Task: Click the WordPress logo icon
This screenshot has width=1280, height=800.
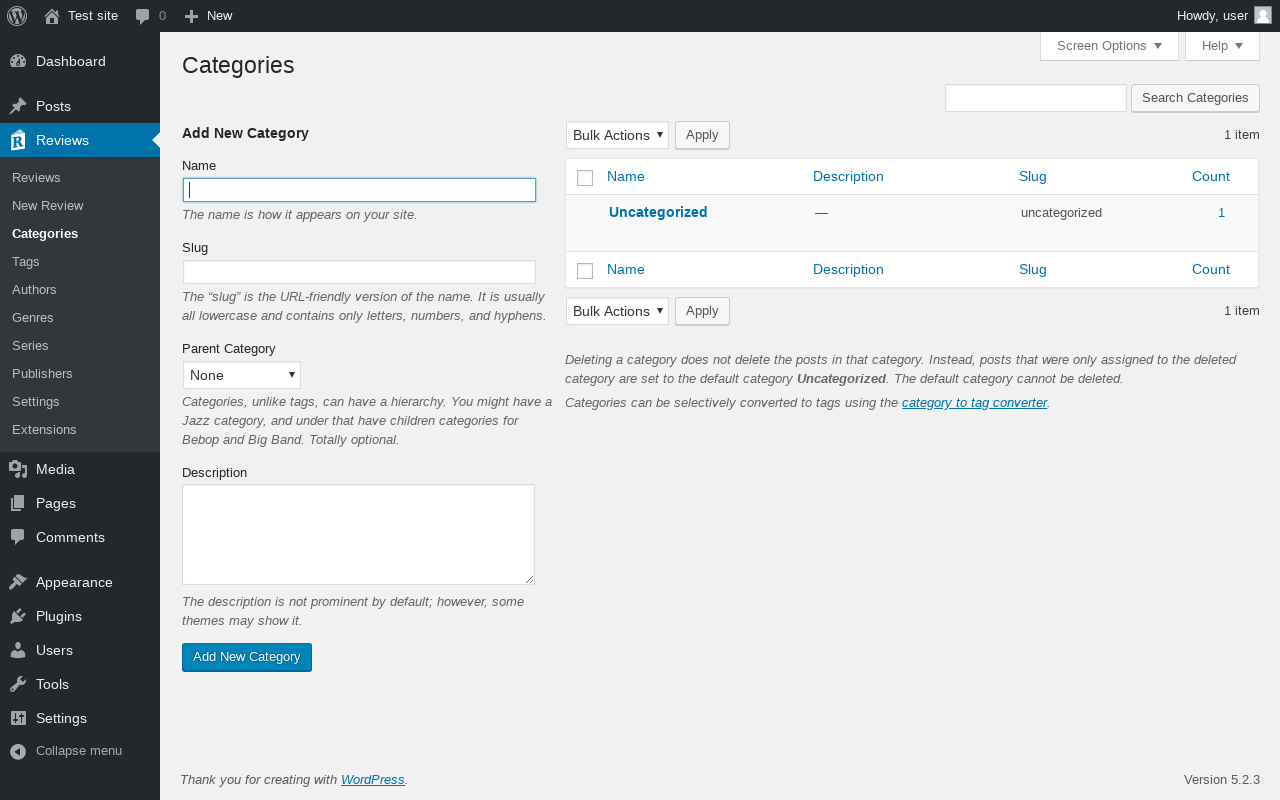Action: pyautogui.click(x=17, y=16)
